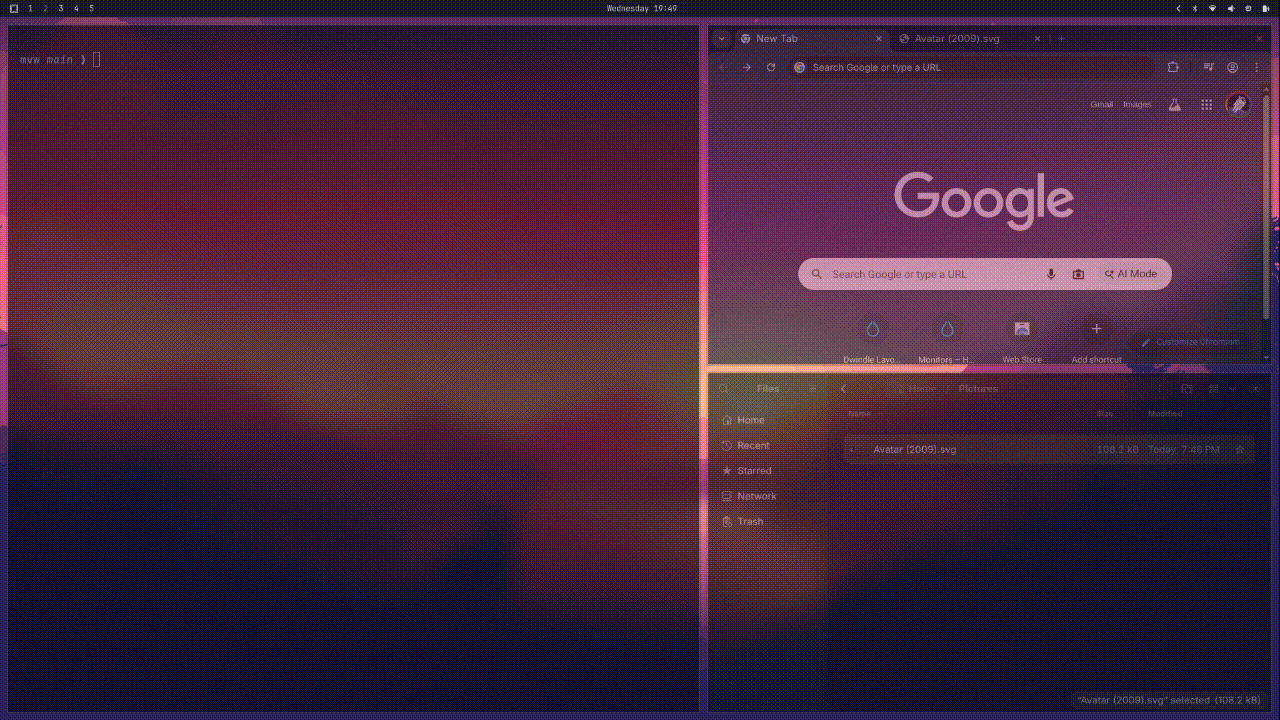Switch to workspace 3 in top bar

(x=60, y=8)
